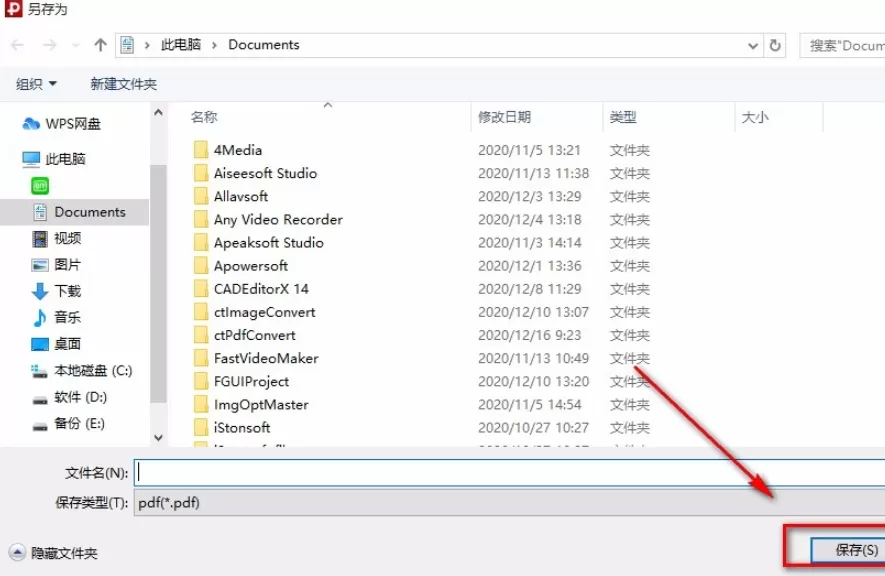Create a new folder with 新建文件夹
Image resolution: width=885 pixels, height=576 pixels.
pos(124,84)
